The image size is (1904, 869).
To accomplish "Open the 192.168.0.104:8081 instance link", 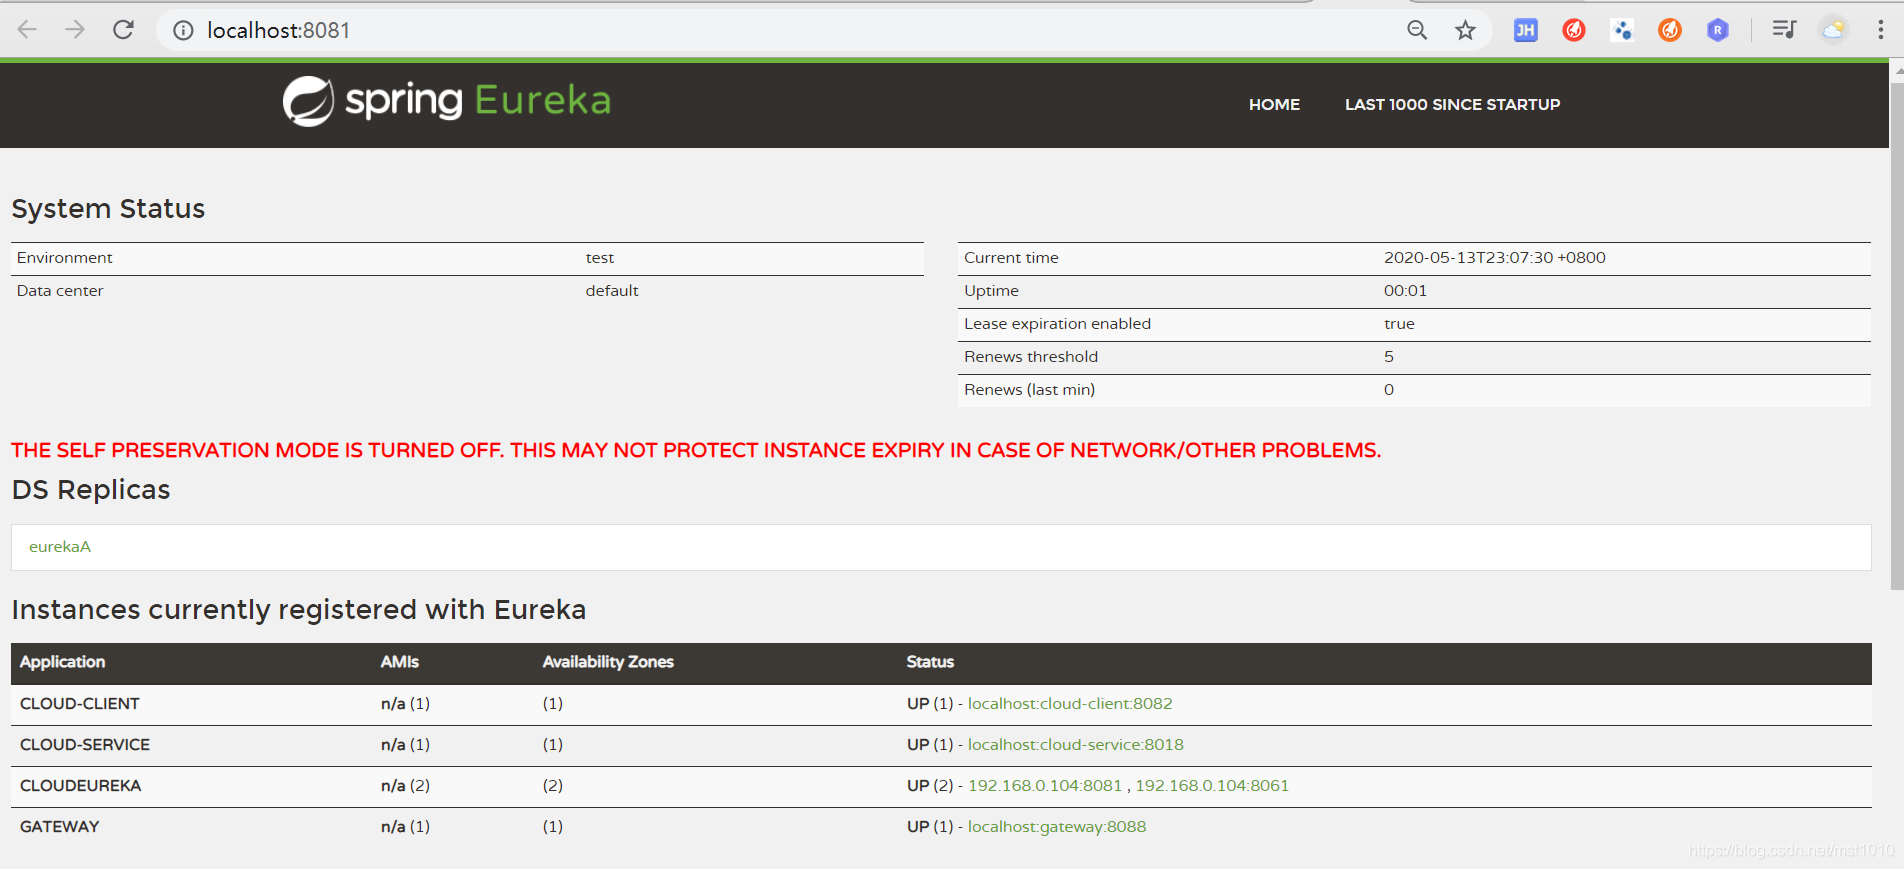I will [1045, 786].
